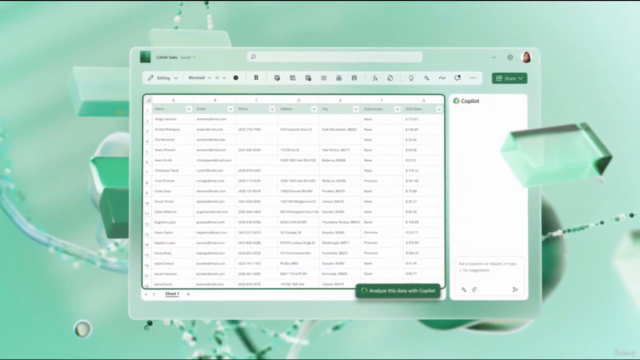This screenshot has width=640, height=360.
Task: Click Analyze this data with Copilot
Action: [x=398, y=291]
